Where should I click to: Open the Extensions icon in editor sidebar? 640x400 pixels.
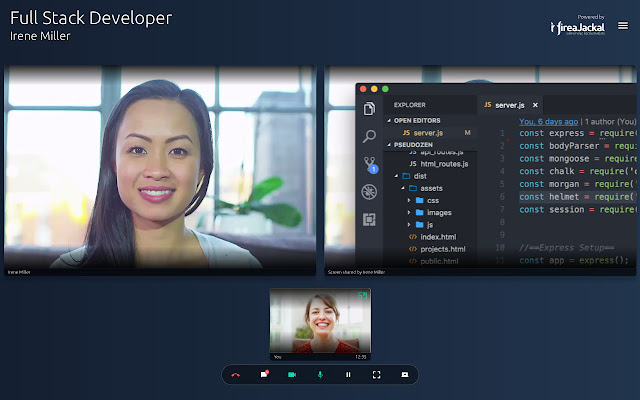pos(369,220)
